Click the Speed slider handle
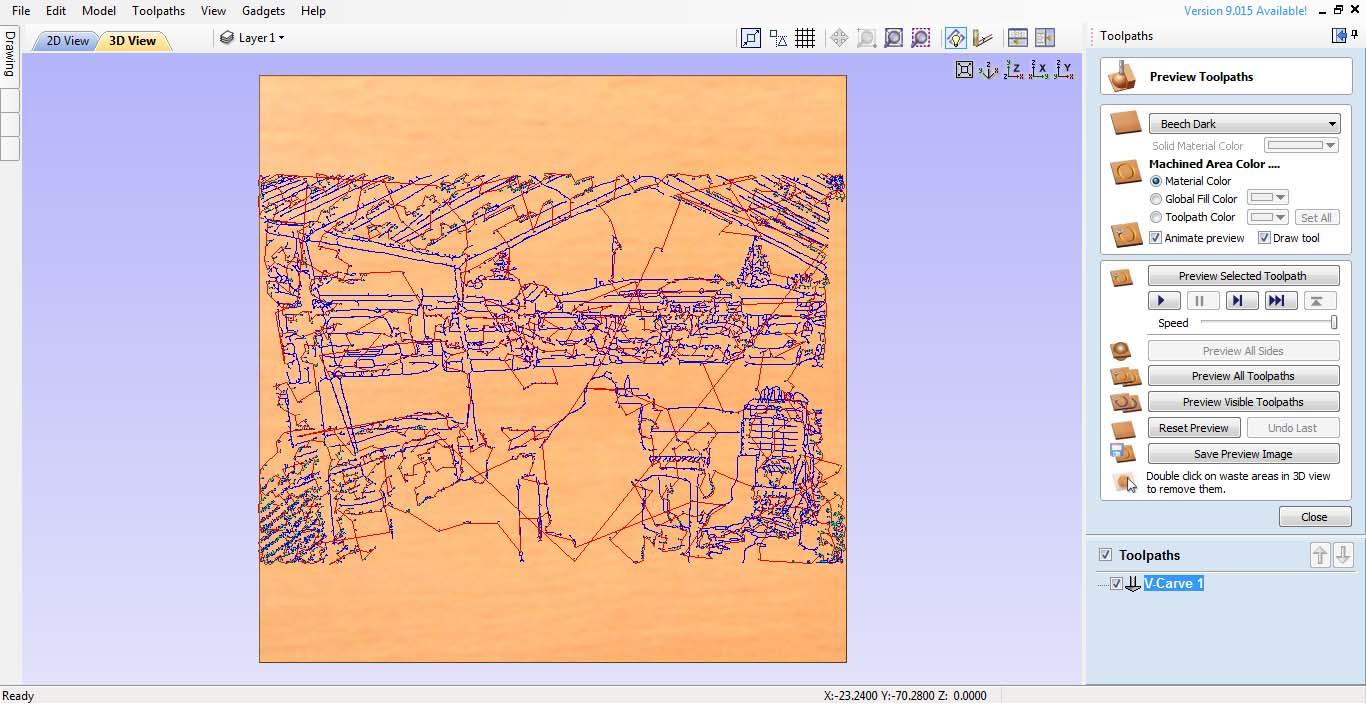Viewport: 1366px width, 704px height. (x=1334, y=323)
